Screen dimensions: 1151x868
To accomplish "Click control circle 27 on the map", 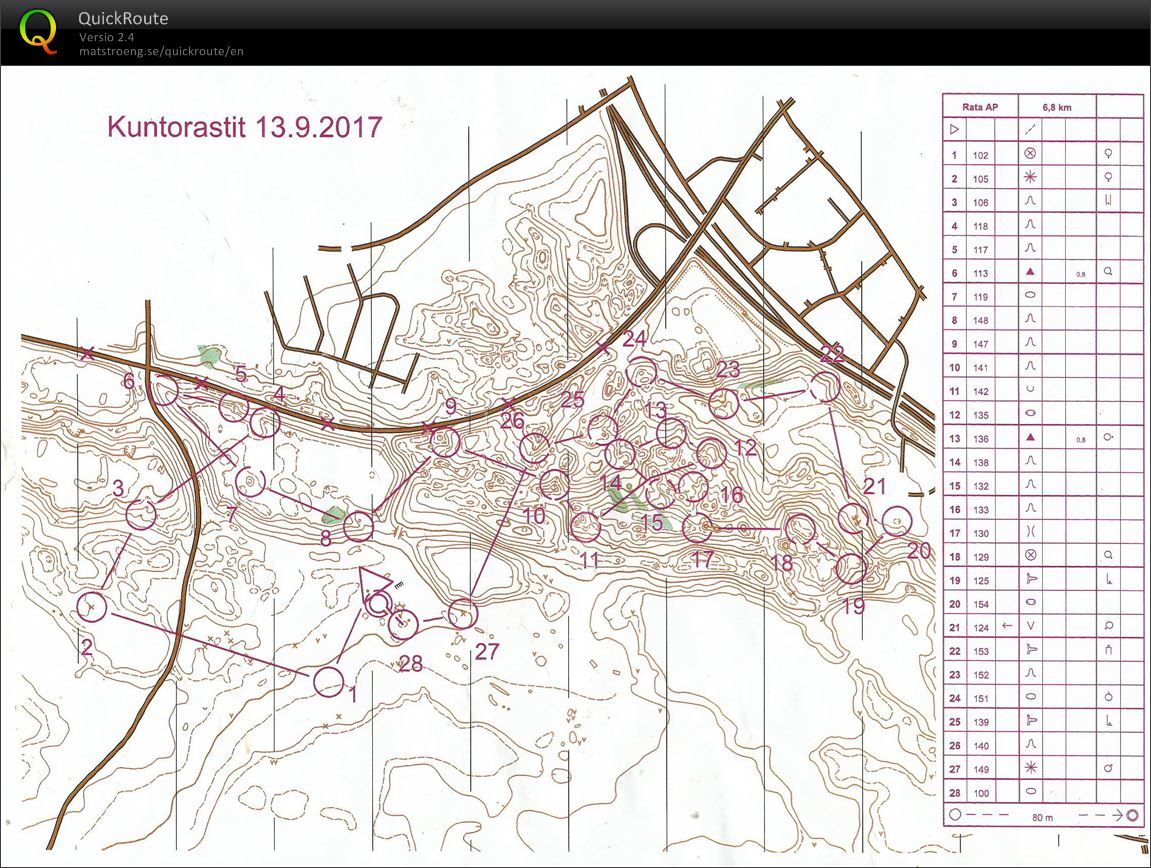I will coord(463,613).
